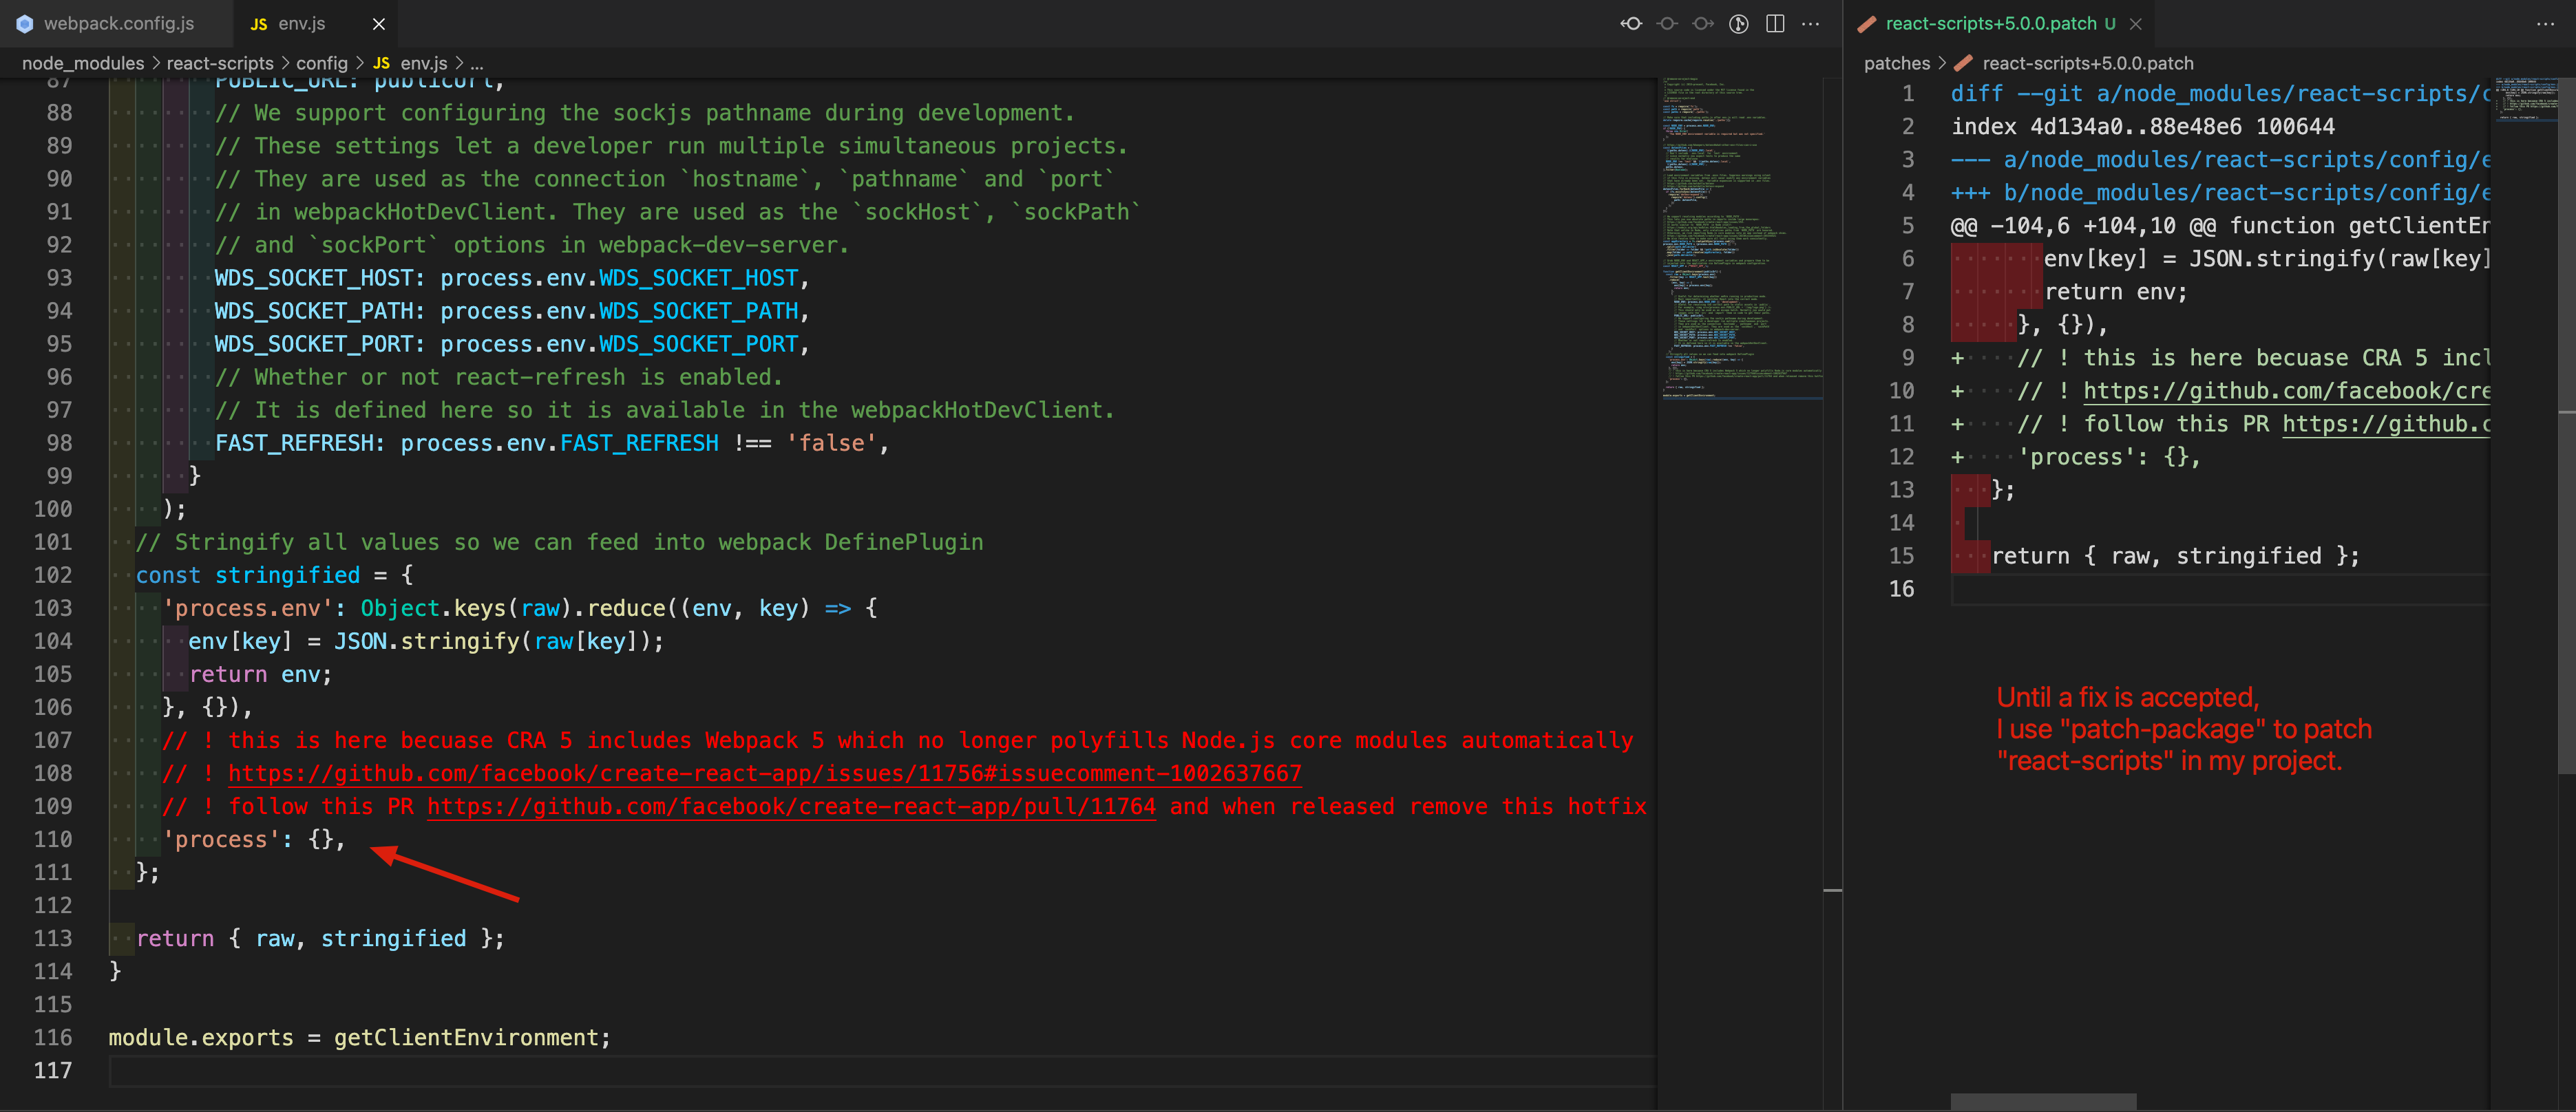This screenshot has height=1112, width=2576.
Task: Click the patches breadcrumb folder
Action: click(1896, 63)
